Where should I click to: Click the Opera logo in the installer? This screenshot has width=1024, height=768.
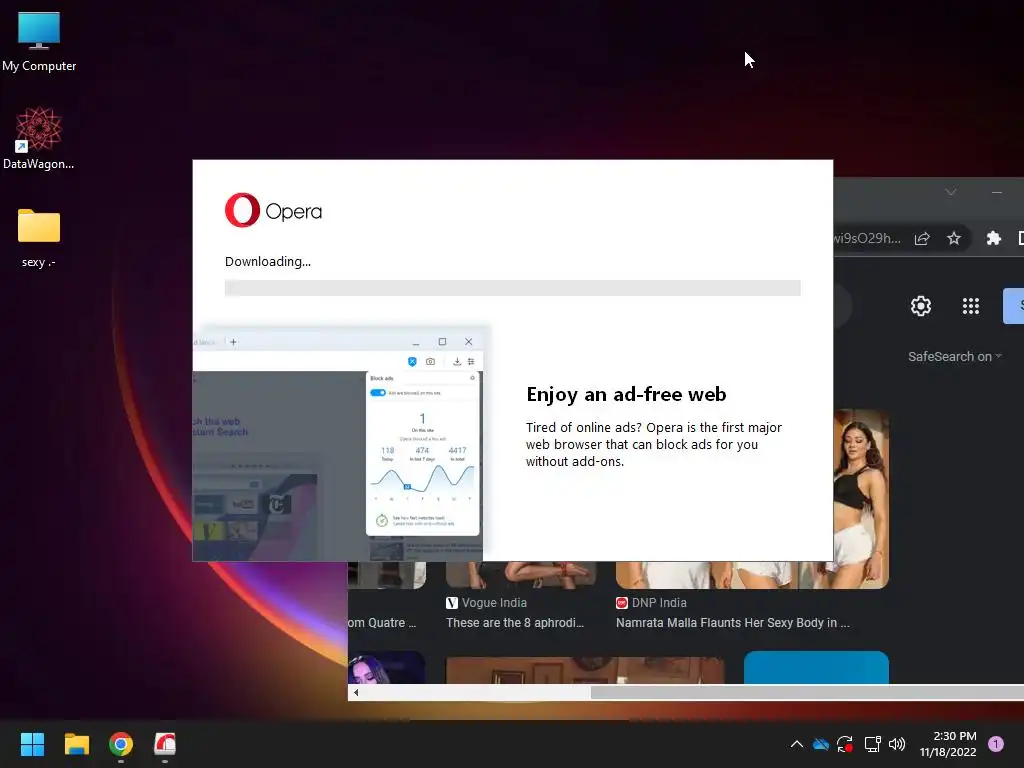coord(273,210)
